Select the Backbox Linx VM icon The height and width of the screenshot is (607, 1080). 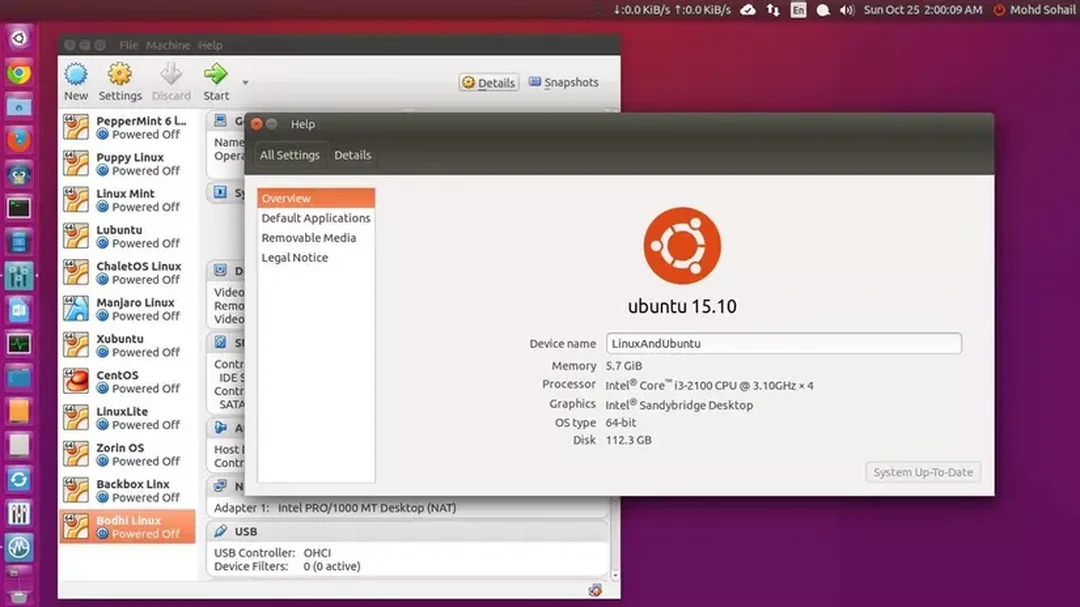pos(76,491)
